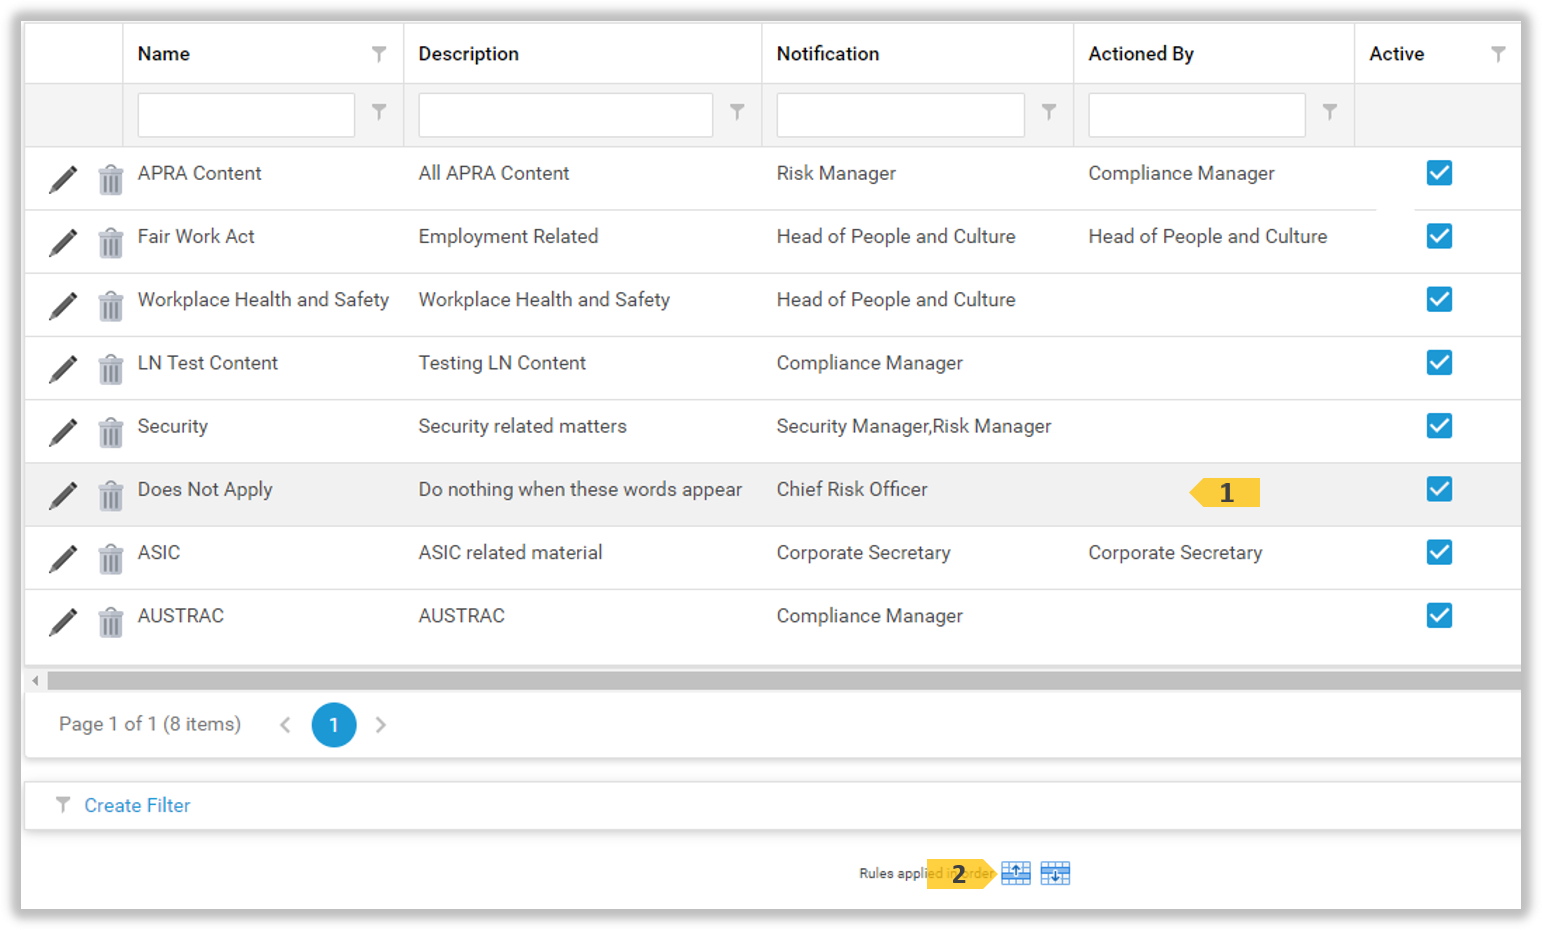This screenshot has width=1542, height=930.
Task: Open Name column header filter menu
Action: pyautogui.click(x=379, y=54)
